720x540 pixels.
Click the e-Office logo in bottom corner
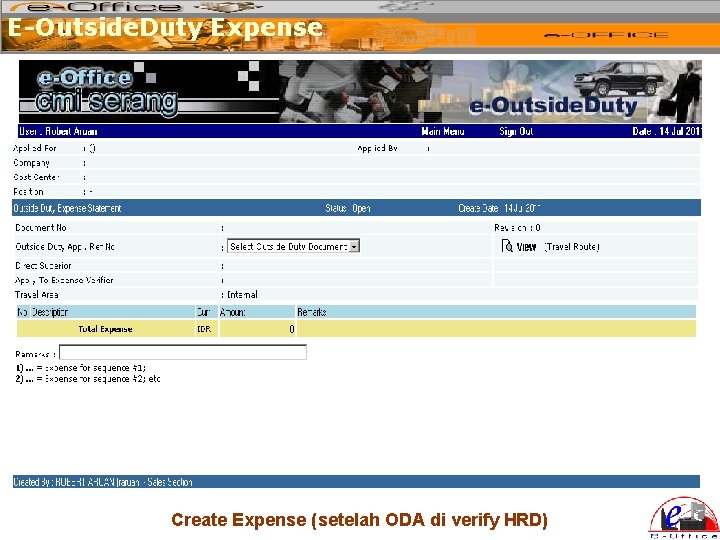point(684,518)
